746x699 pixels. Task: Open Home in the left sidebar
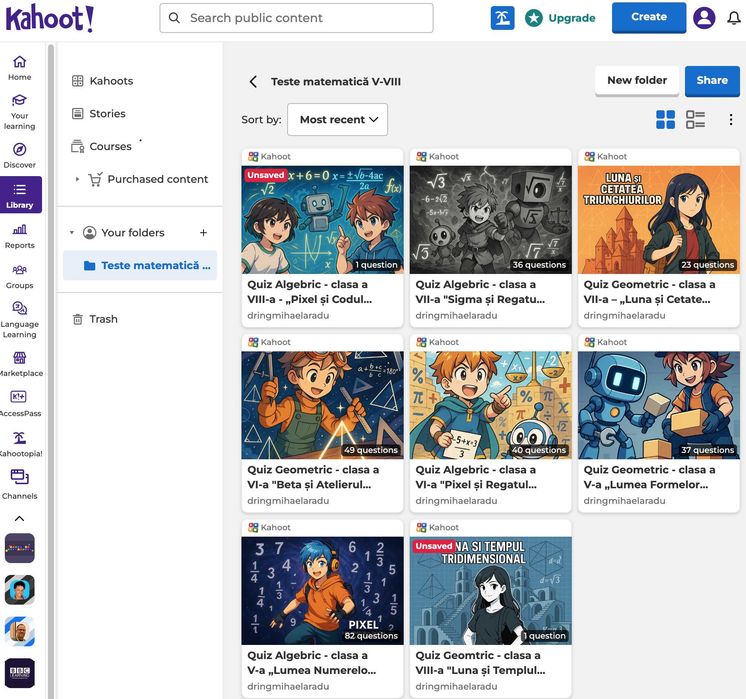click(x=20, y=68)
